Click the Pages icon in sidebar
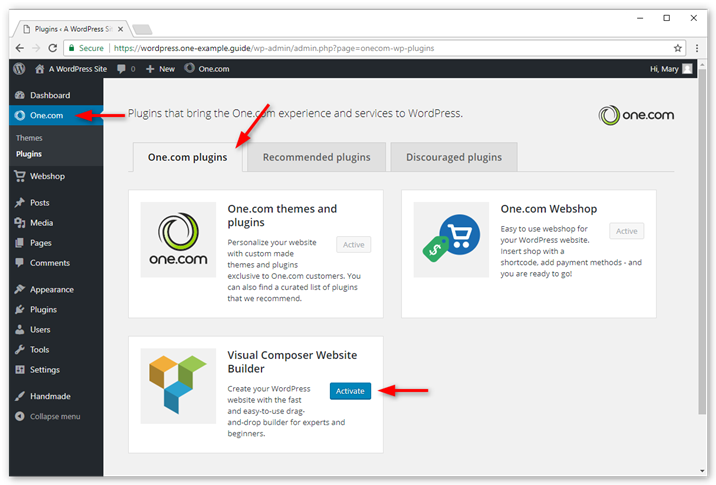Screen dimensions: 716x485 point(20,242)
